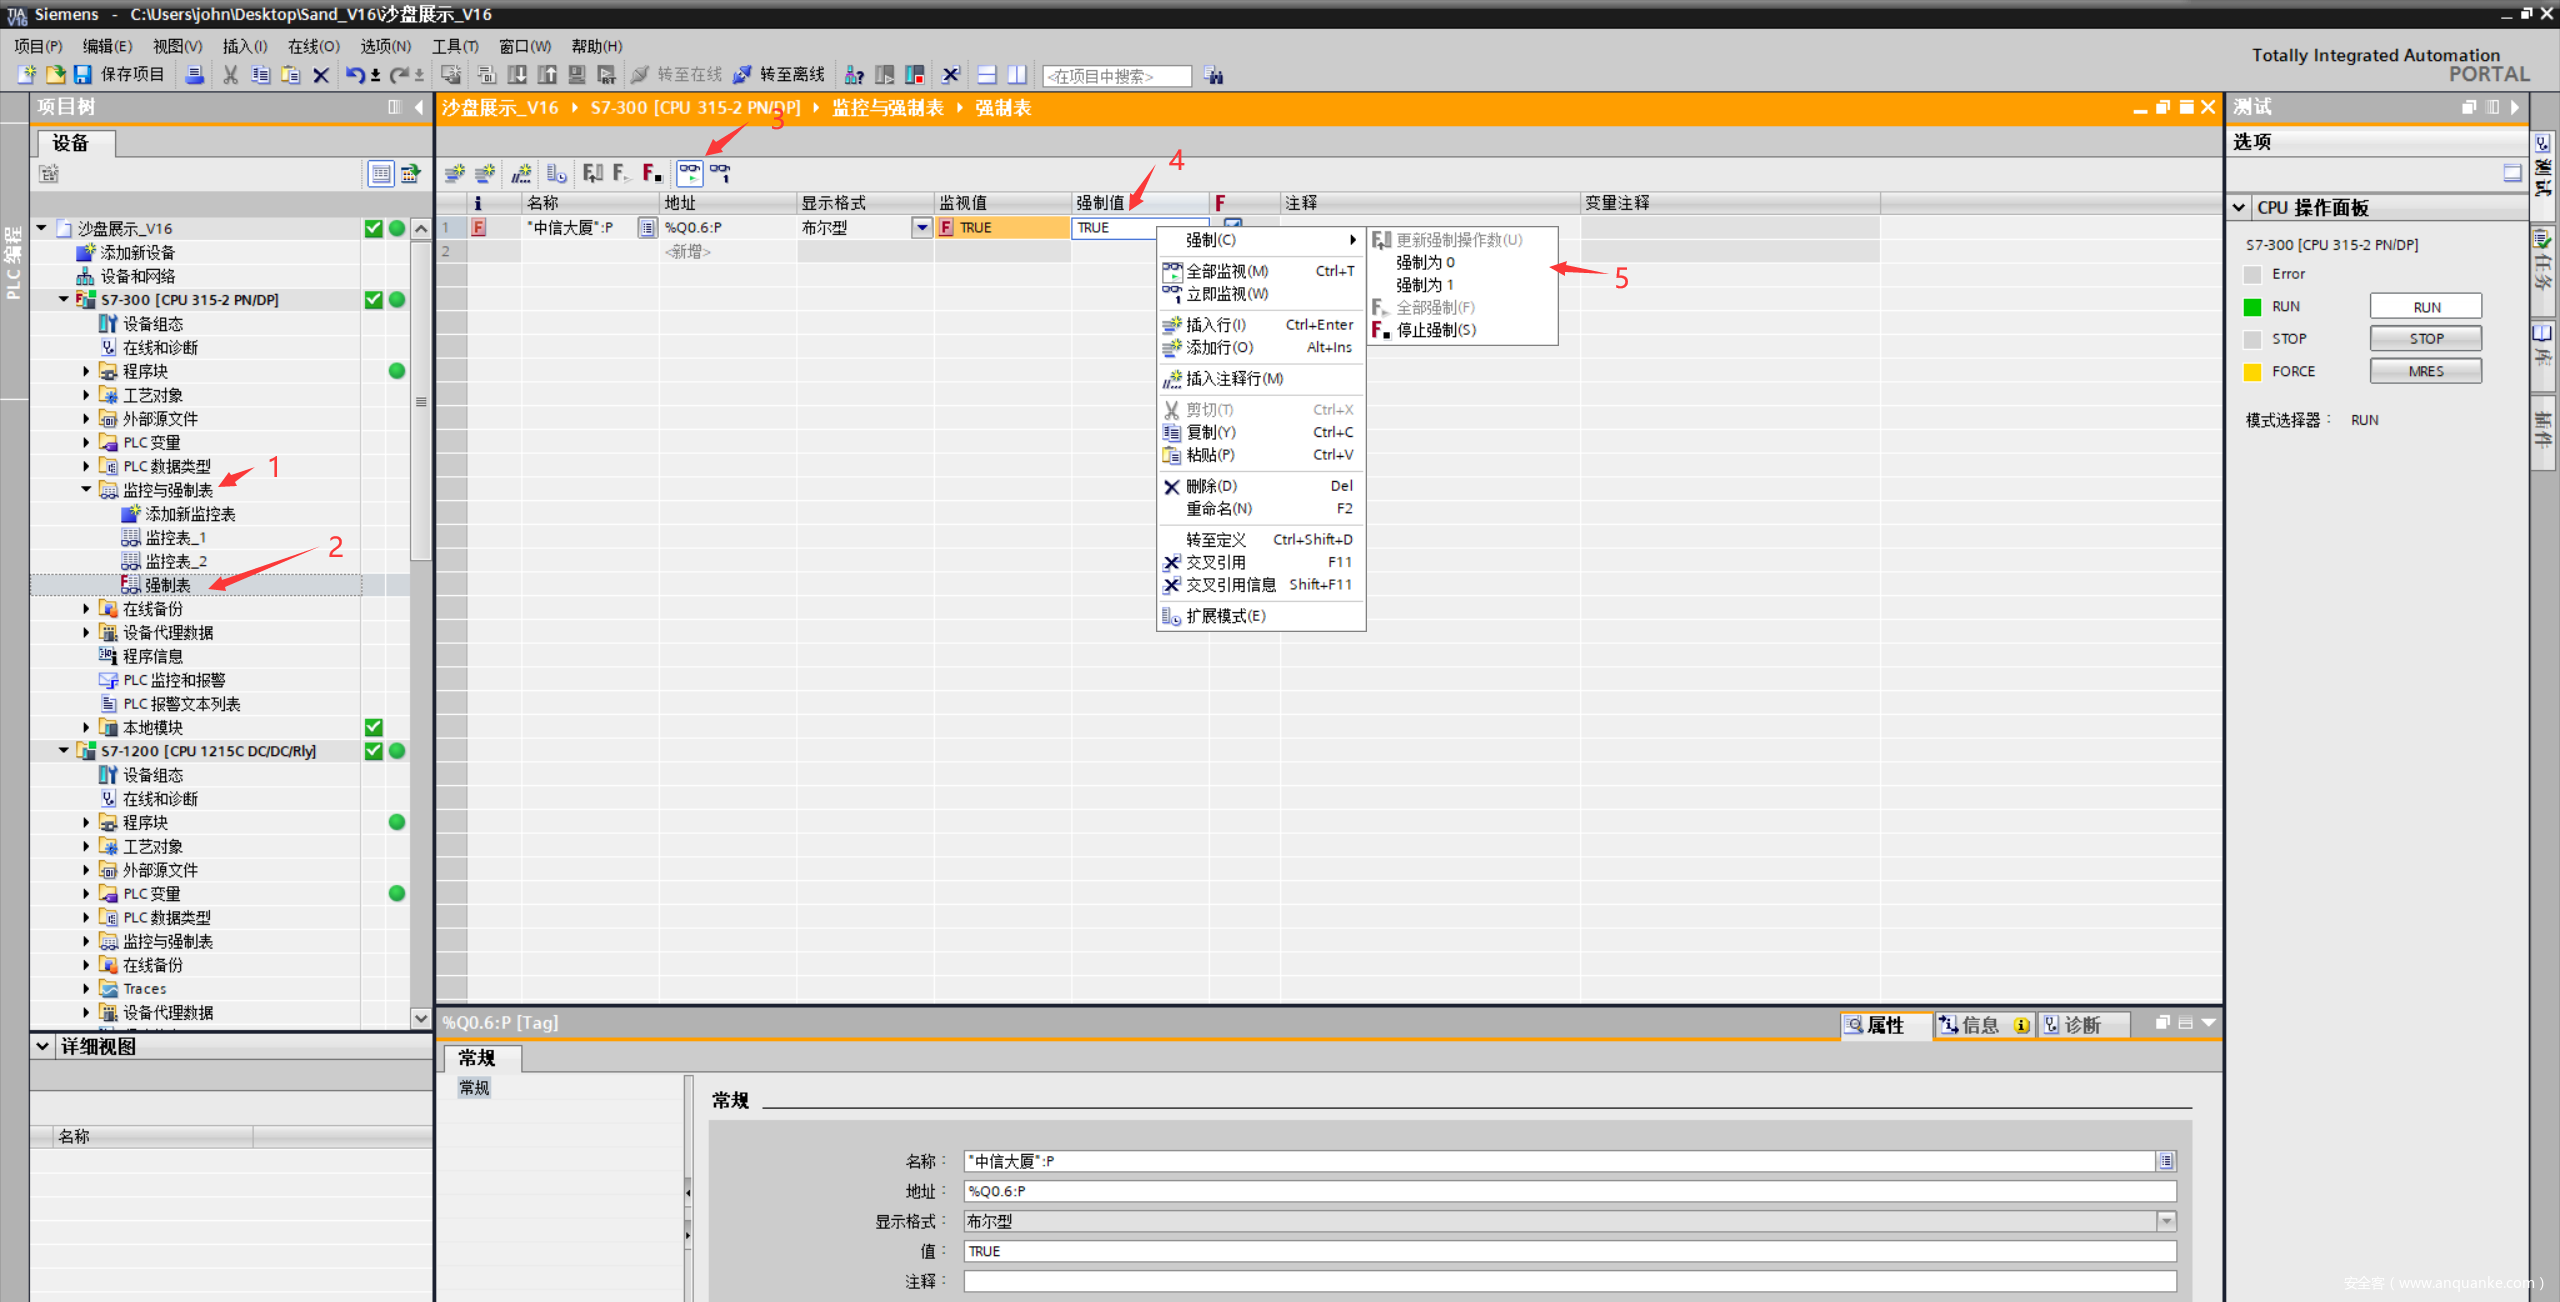Choose 停止强制(S) from the submenu
The image size is (2560, 1302).
(1436, 330)
